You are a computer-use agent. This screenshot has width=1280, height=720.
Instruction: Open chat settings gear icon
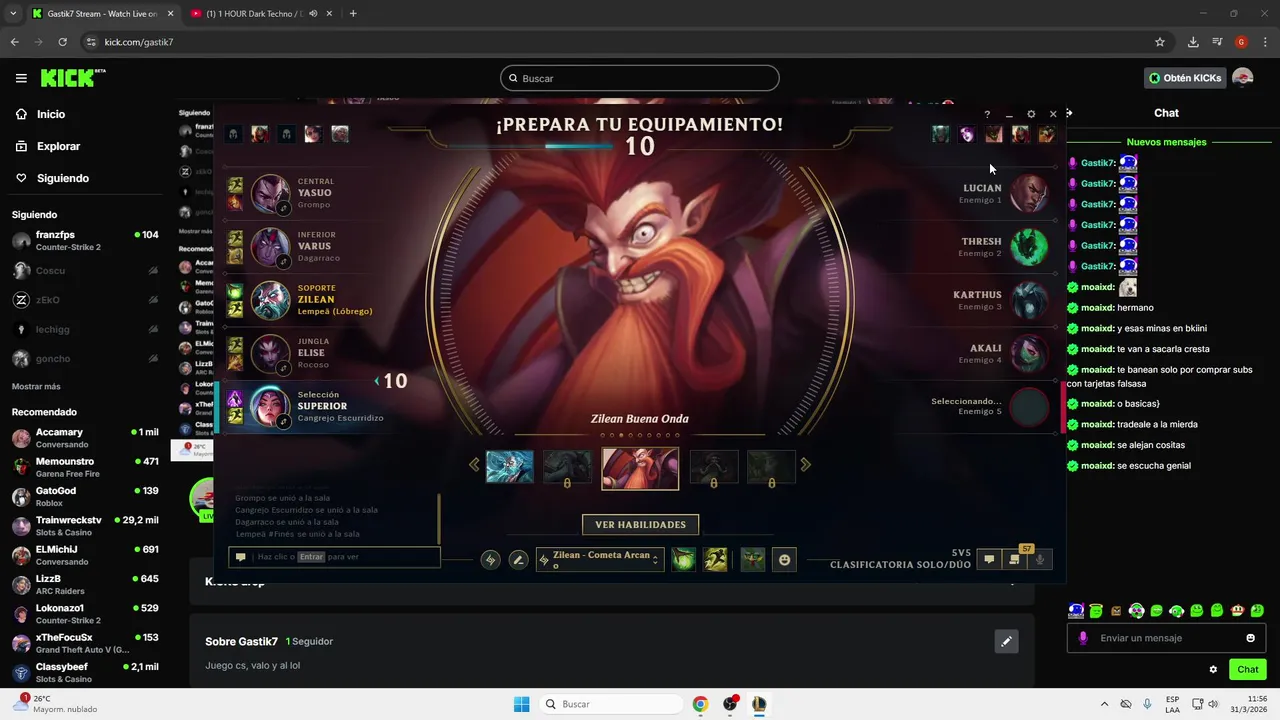coord(1213,670)
